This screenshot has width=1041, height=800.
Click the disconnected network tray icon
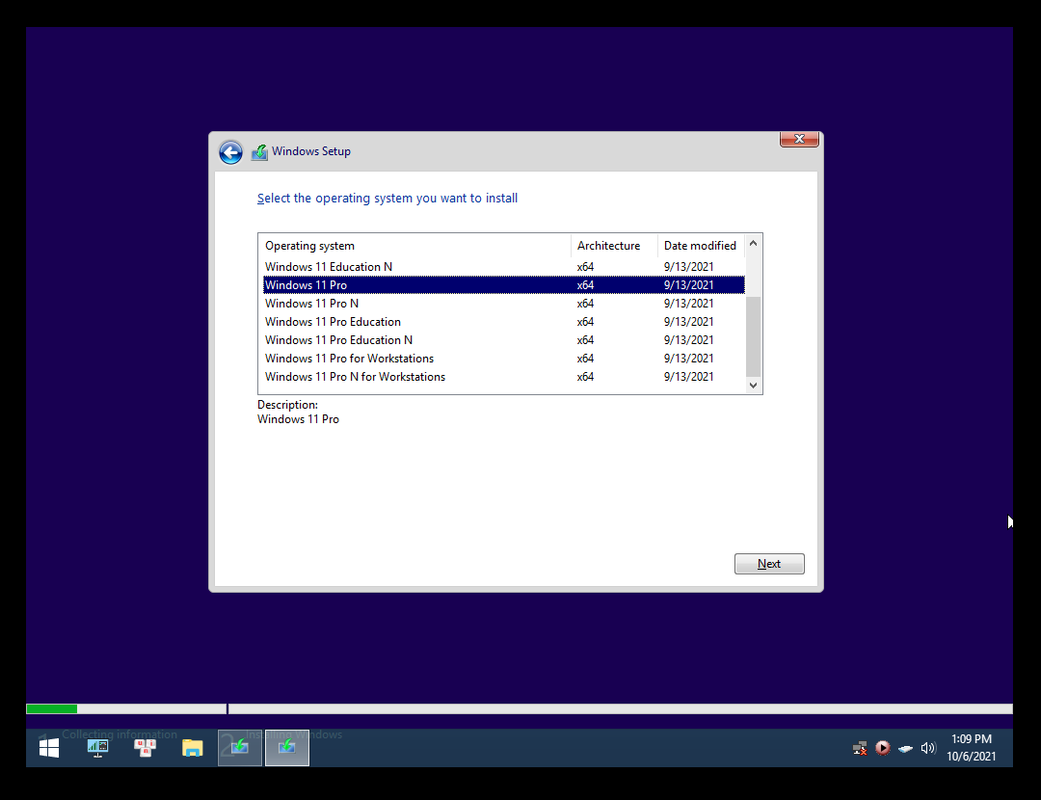[860, 748]
